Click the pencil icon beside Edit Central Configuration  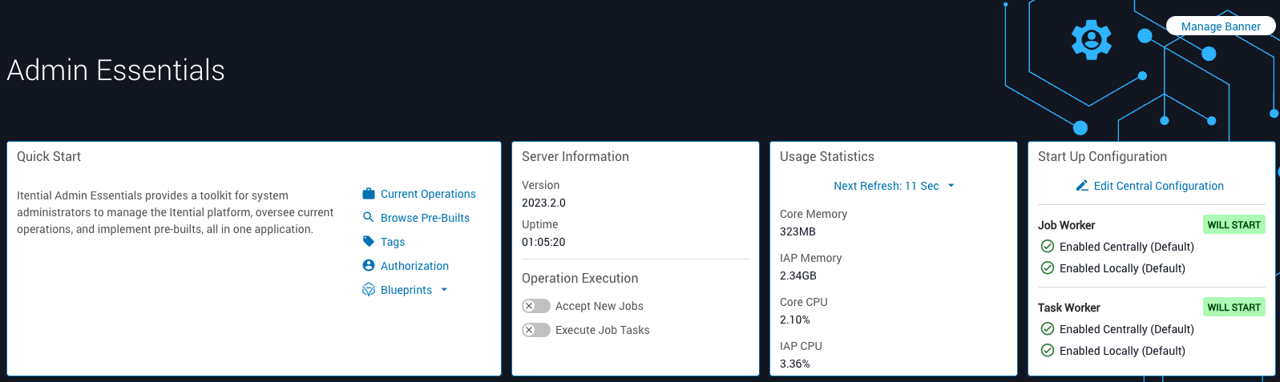pos(1081,186)
